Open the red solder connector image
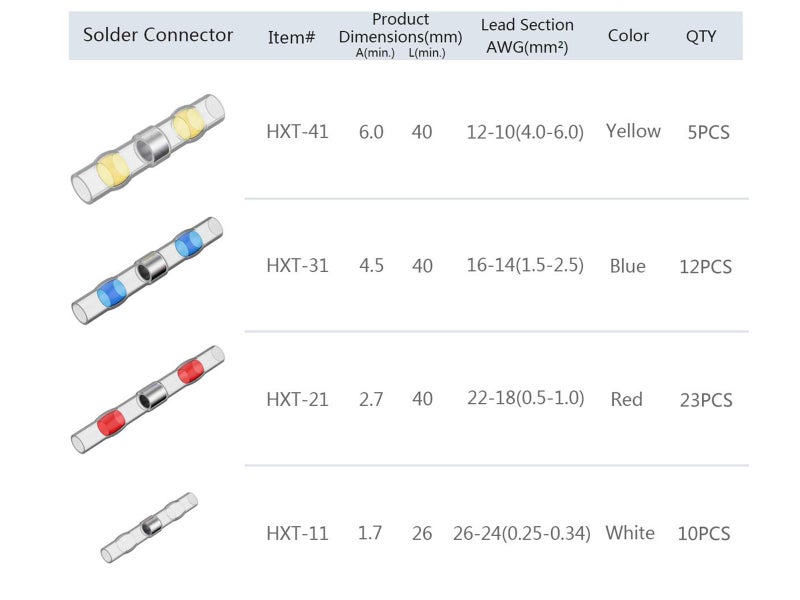The width and height of the screenshot is (800, 600). tap(147, 397)
